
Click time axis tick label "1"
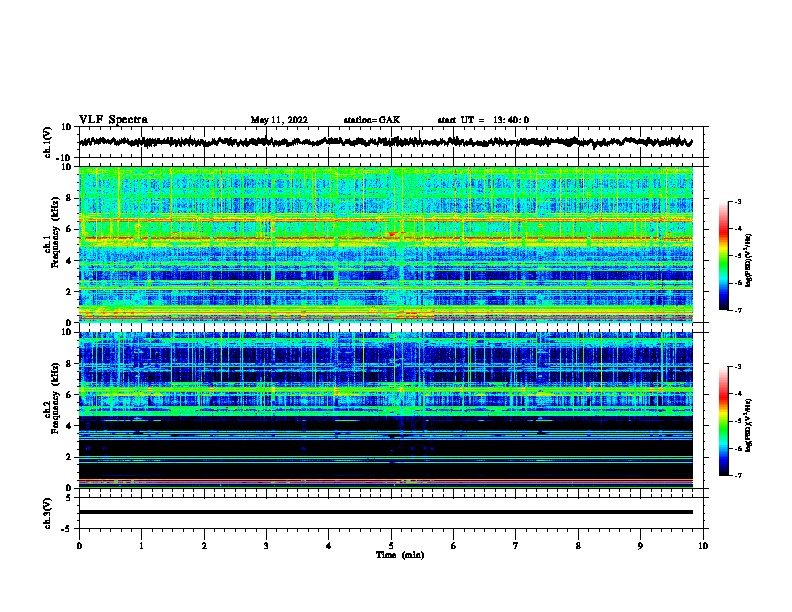(x=141, y=546)
